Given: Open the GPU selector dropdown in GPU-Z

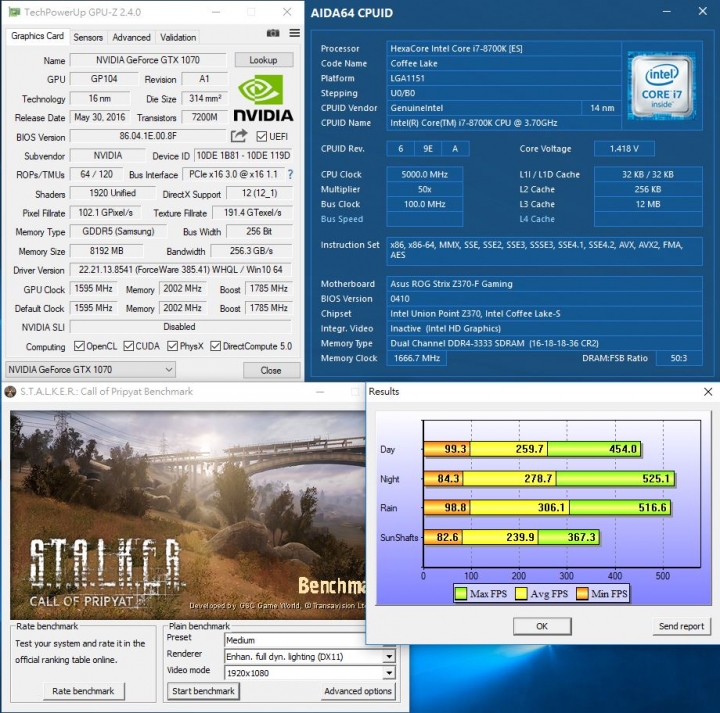Looking at the screenshot, I should 90,370.
